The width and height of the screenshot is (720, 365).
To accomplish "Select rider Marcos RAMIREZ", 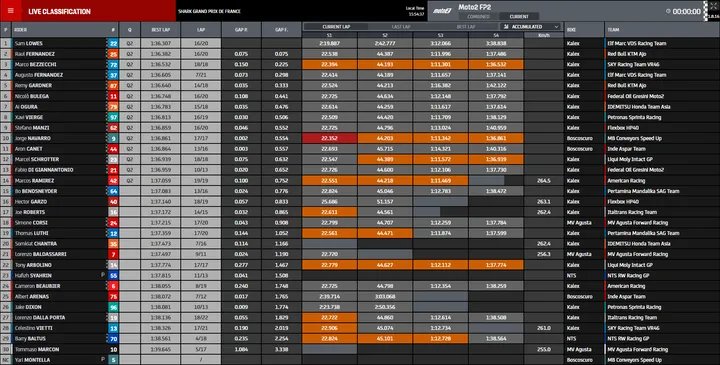I will [x=34, y=181].
